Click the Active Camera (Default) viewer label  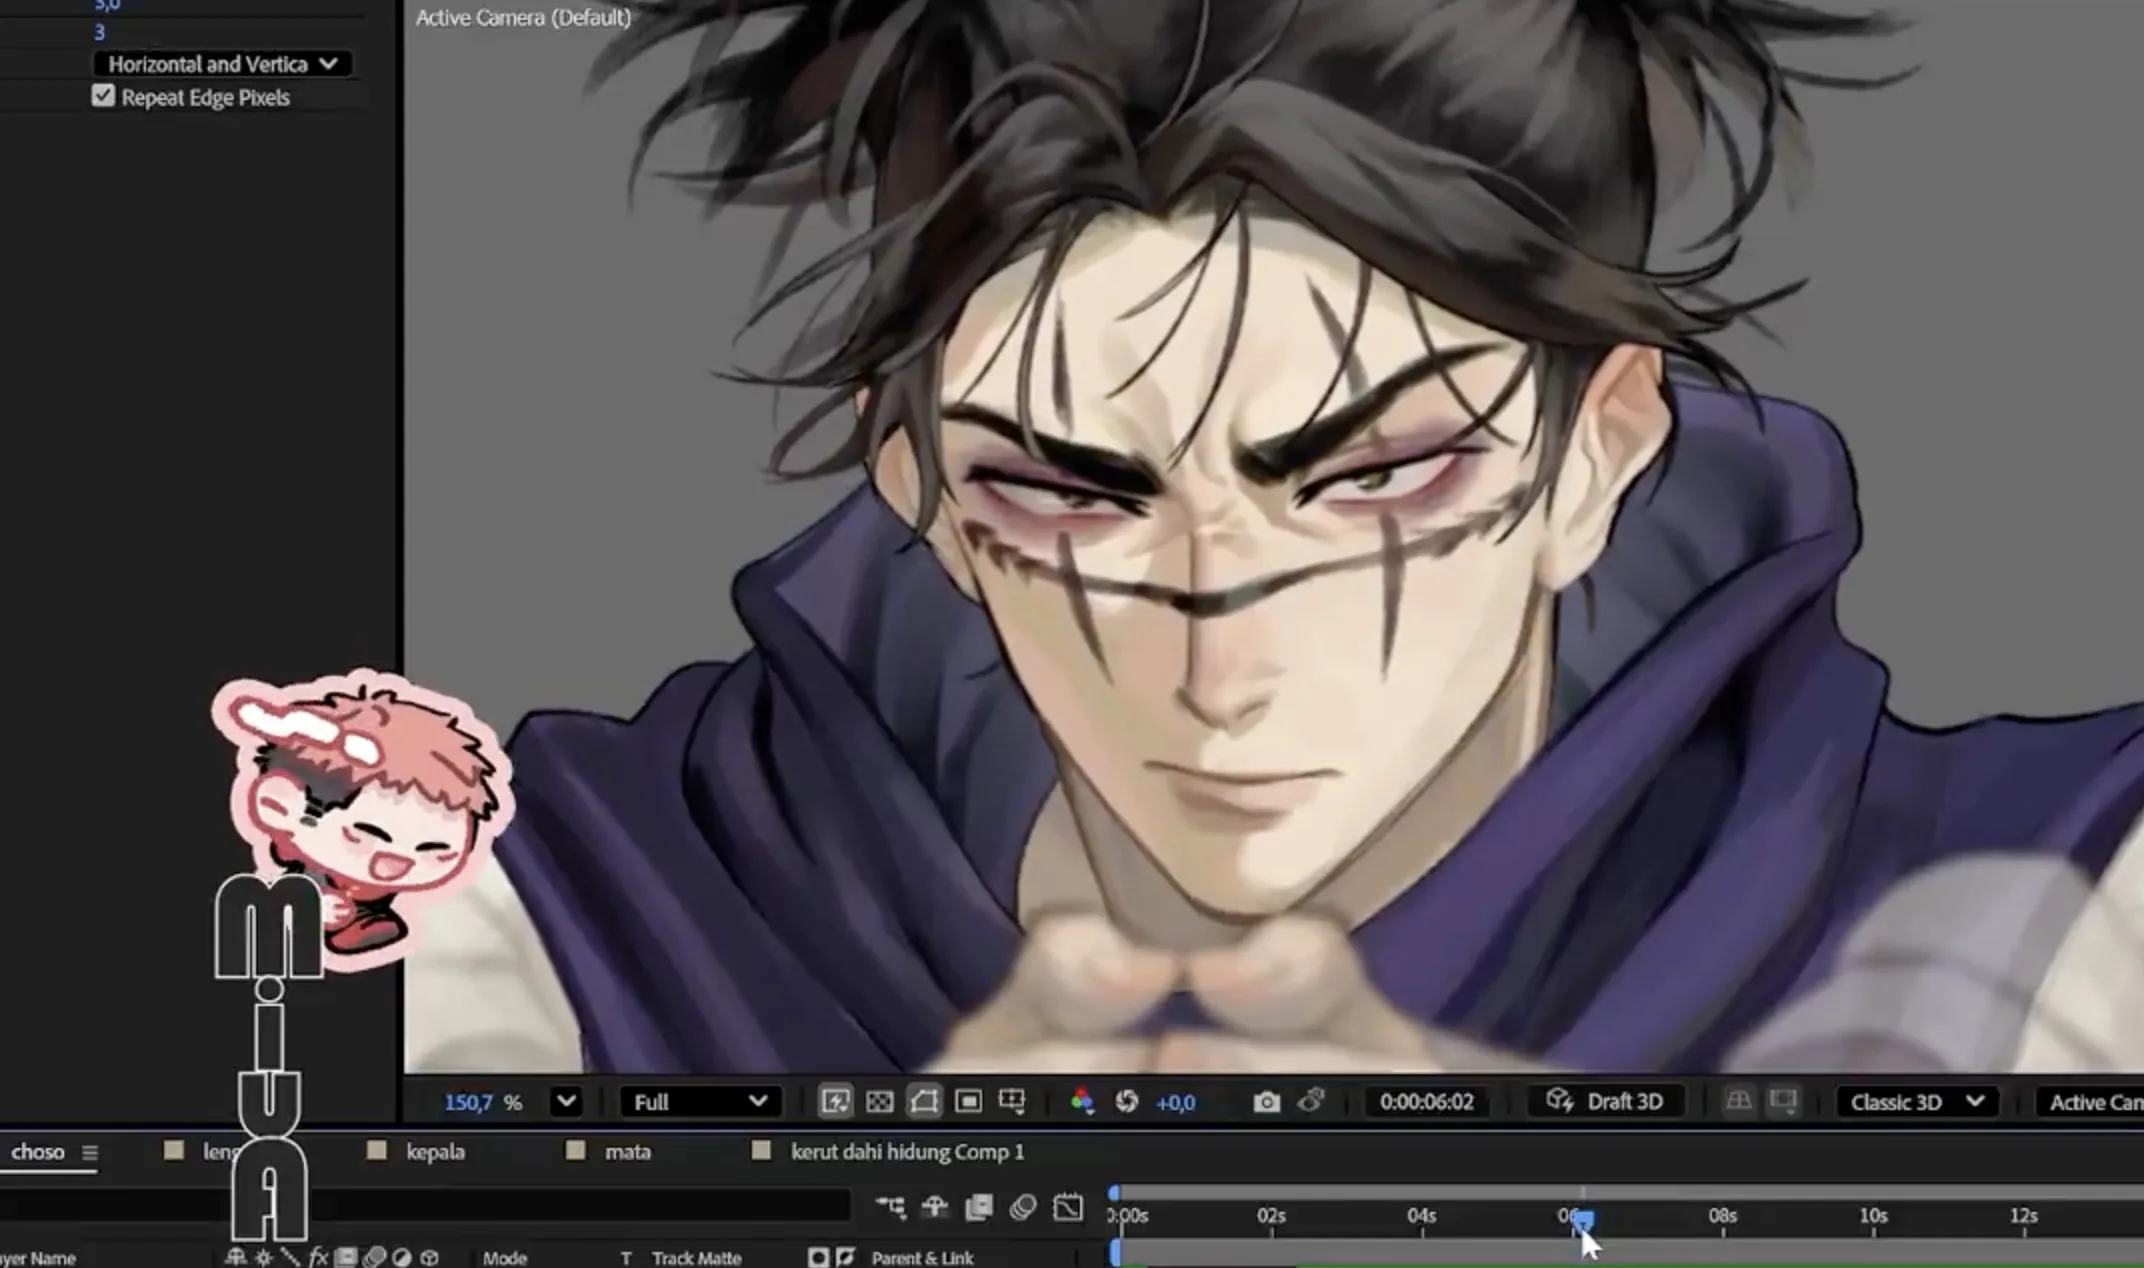523,18
